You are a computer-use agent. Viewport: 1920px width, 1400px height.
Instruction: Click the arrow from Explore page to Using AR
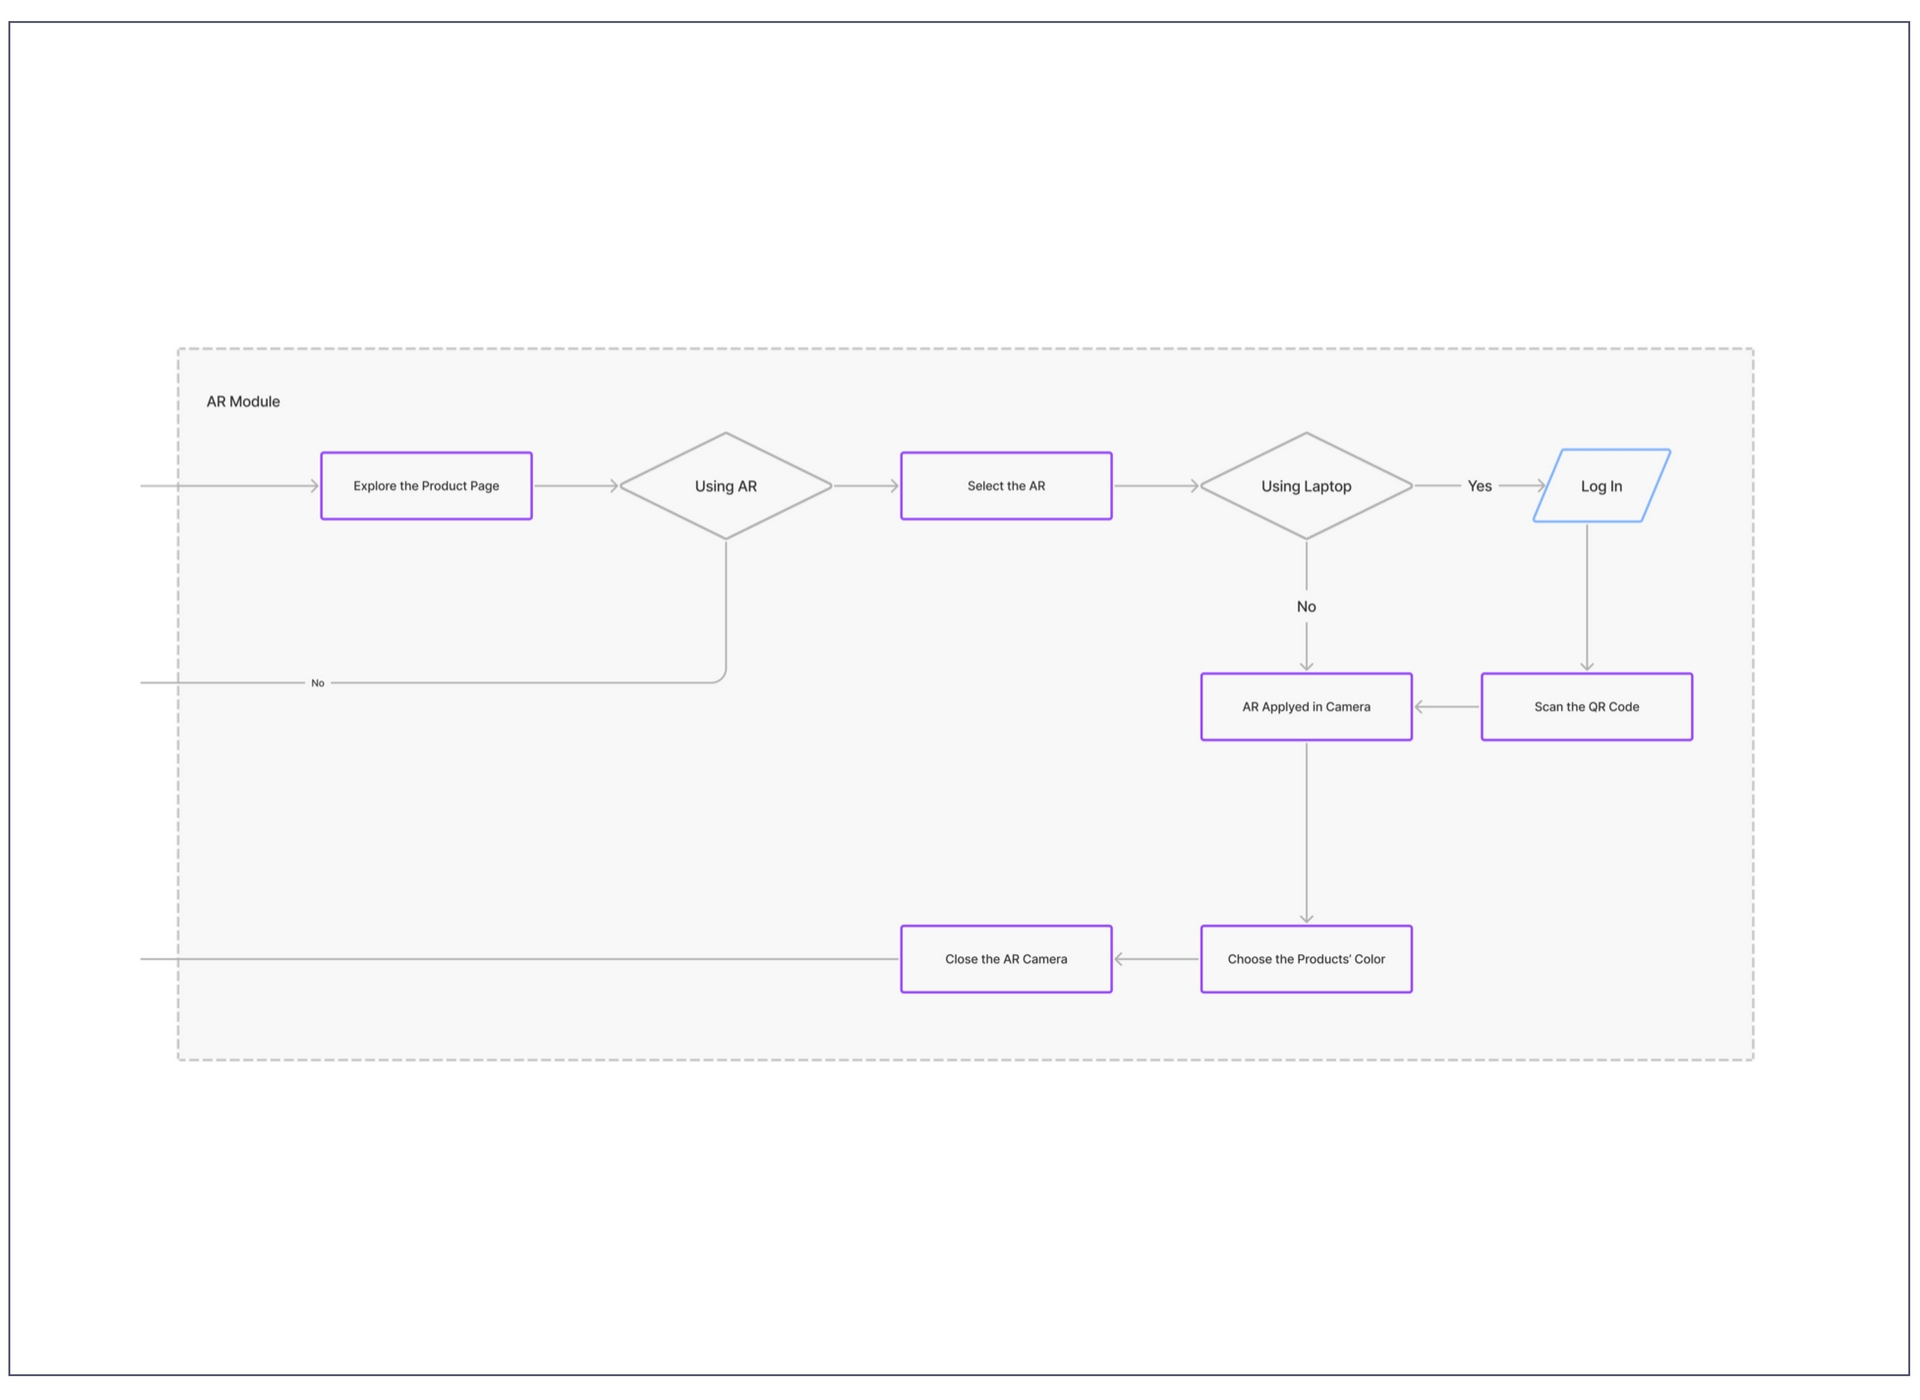pos(576,486)
